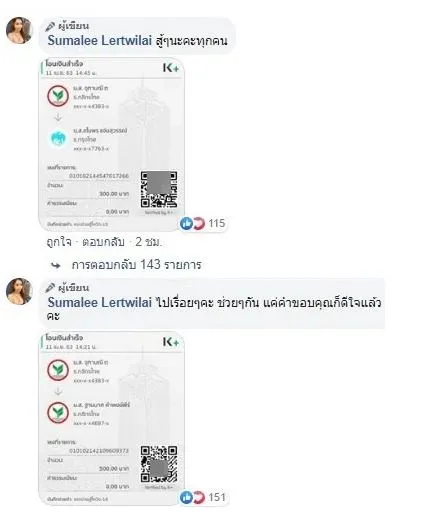
Task: Expand the 143 replies thread
Action: 136,265
